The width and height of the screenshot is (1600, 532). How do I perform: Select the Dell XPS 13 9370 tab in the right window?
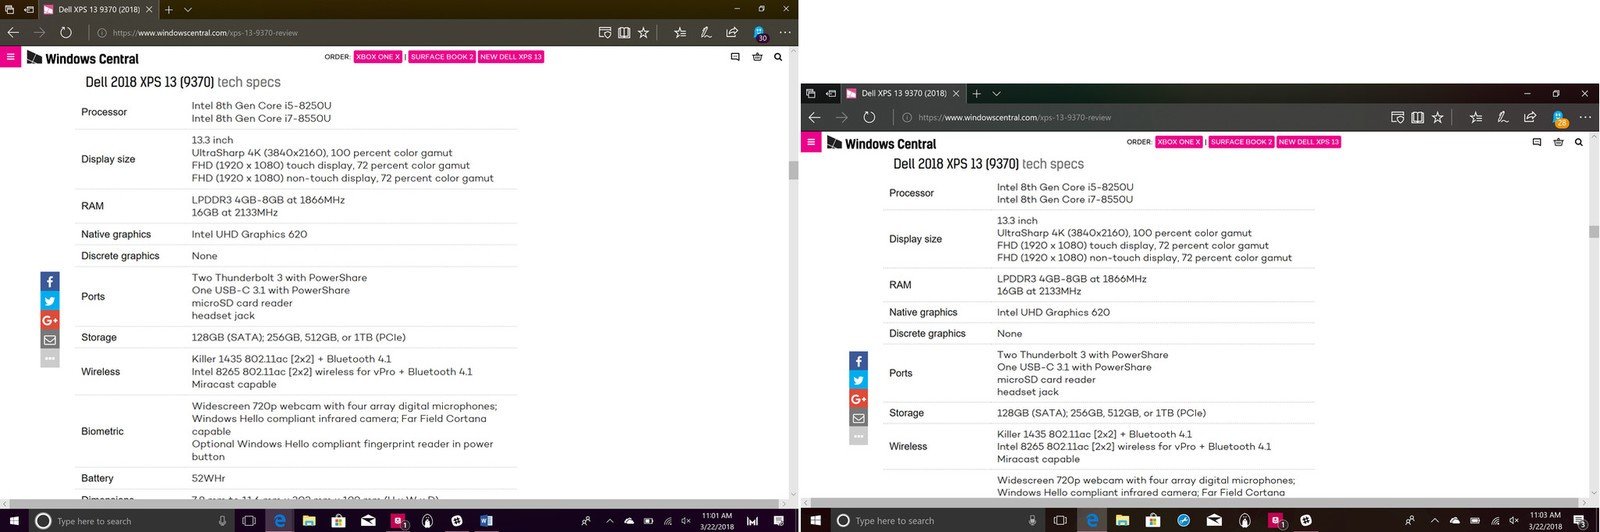tap(902, 93)
